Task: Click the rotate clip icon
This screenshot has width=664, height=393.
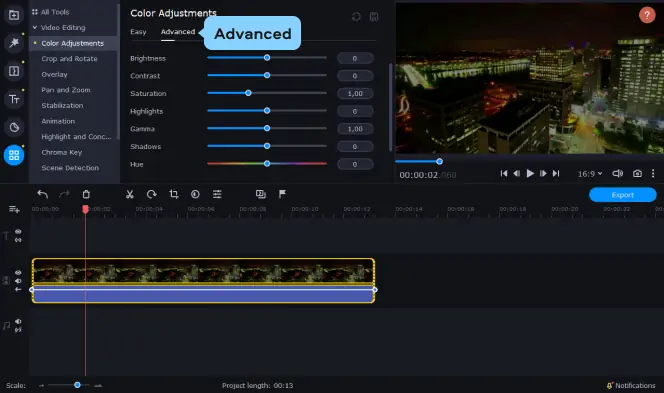Action: (152, 194)
